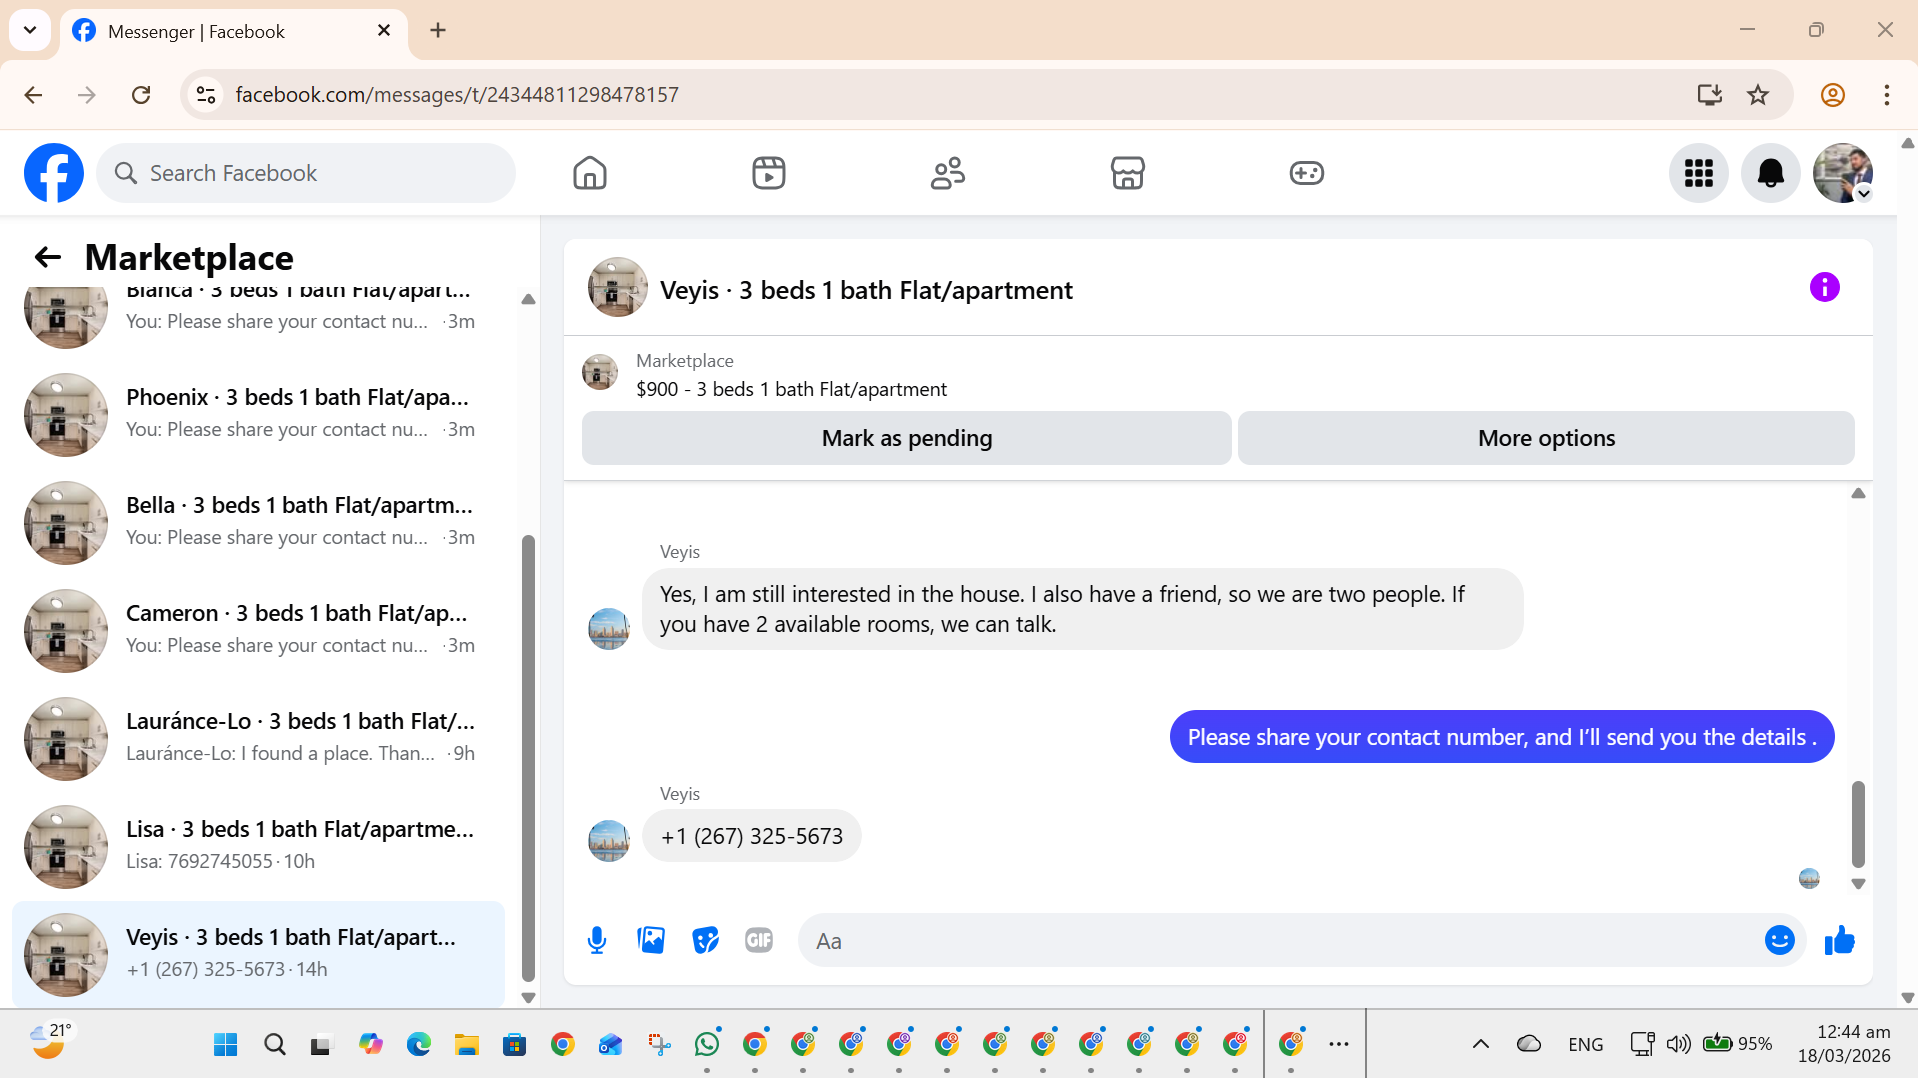This screenshot has height=1078, width=1918.
Task: Open the Friends icon in top navigation
Action: (x=948, y=173)
